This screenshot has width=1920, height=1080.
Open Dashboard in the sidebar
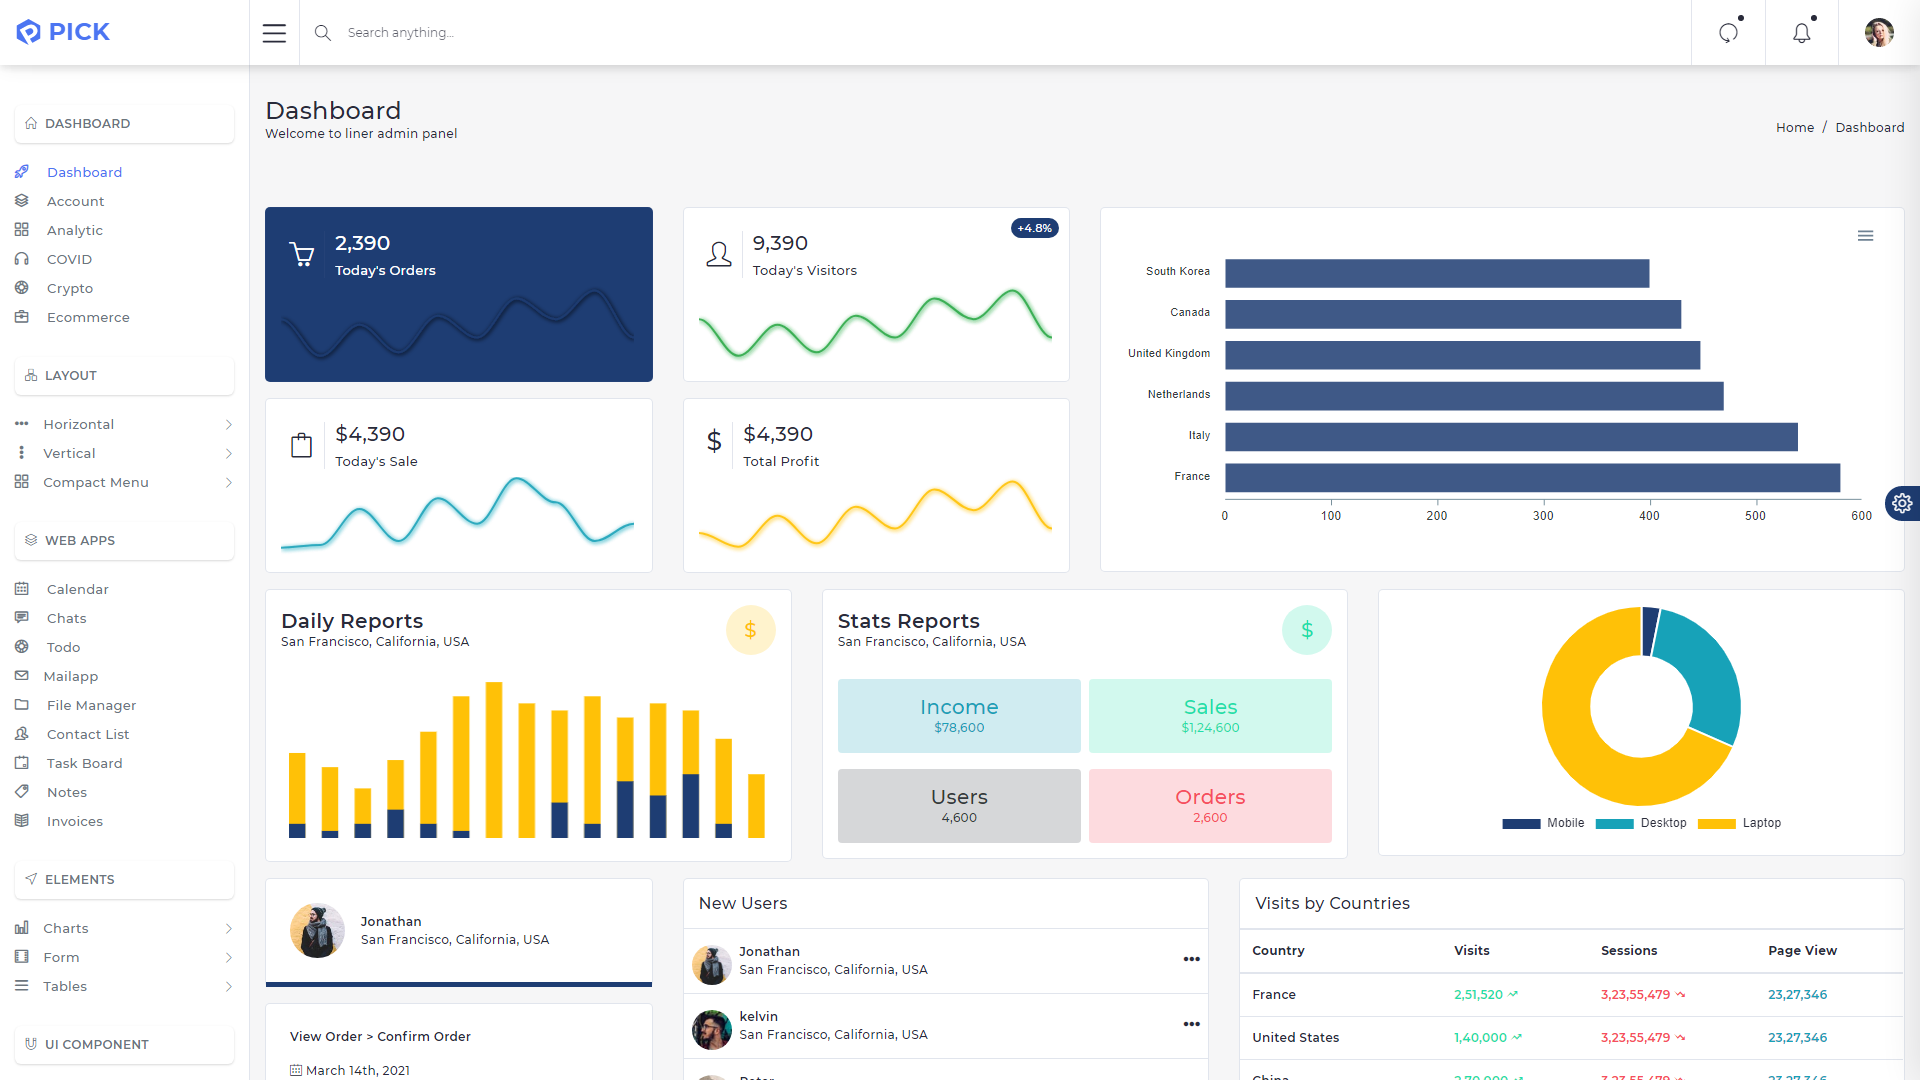[84, 172]
